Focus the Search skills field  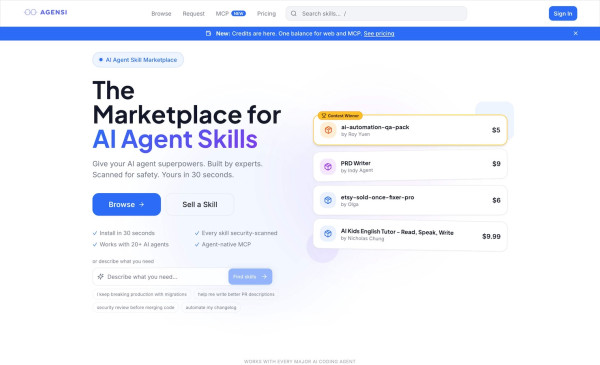(x=376, y=13)
